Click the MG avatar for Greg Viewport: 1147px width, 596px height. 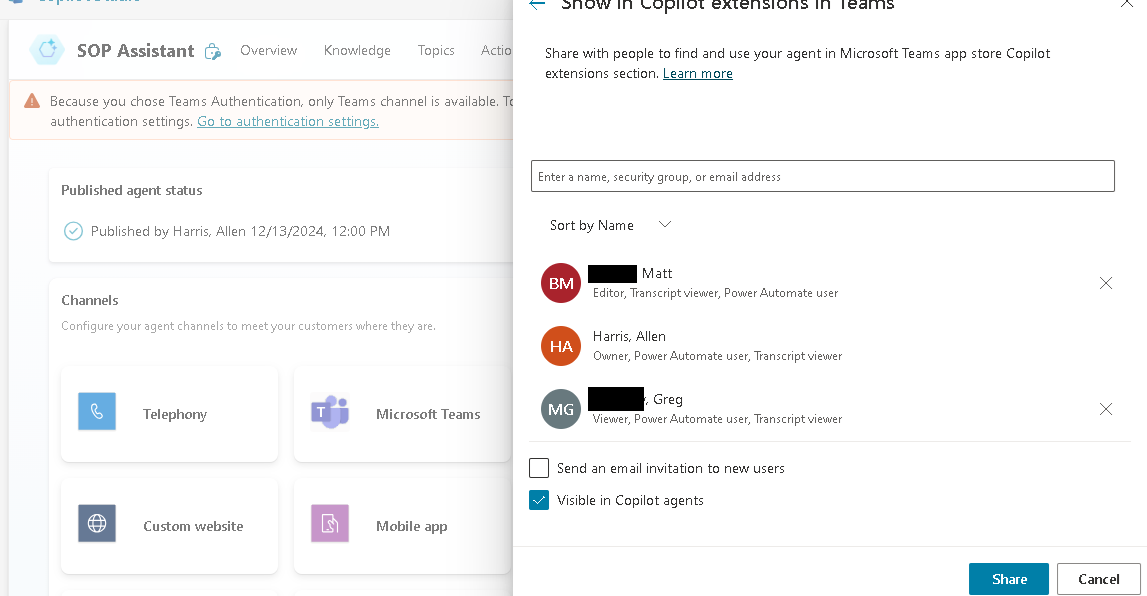click(x=561, y=409)
